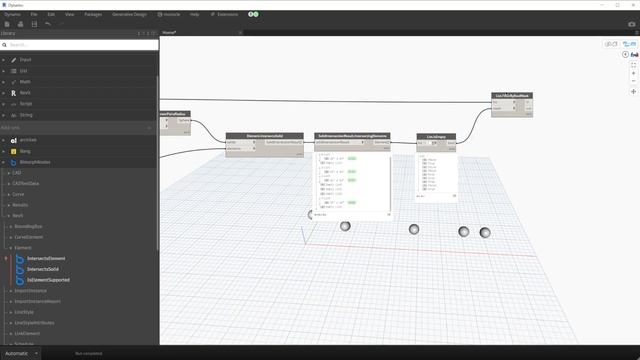The width and height of the screenshot is (640, 360).
Task: Expand the ImportInstance subcategory
Action: click(11, 291)
